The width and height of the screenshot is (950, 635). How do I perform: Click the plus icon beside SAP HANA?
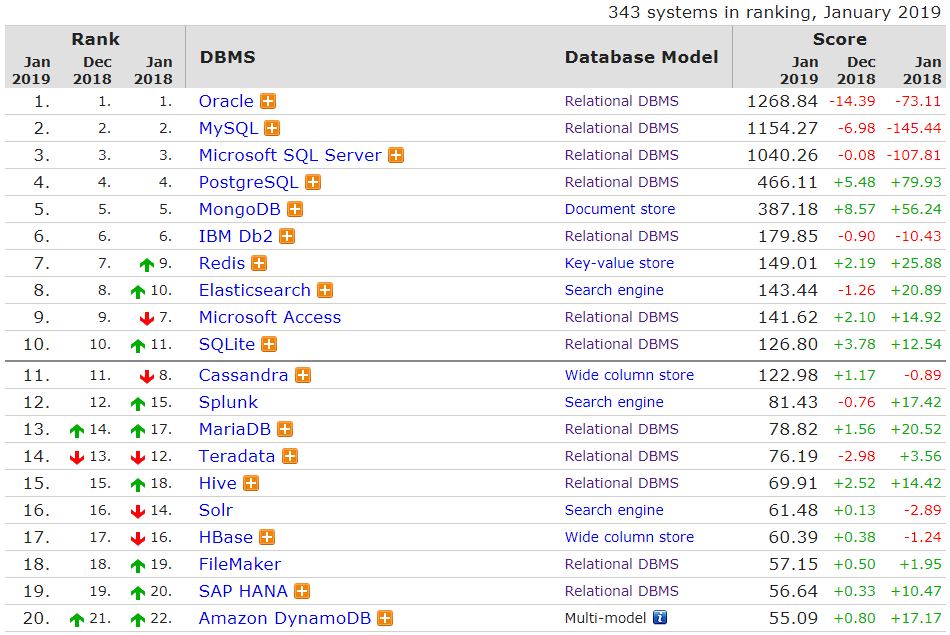tap(302, 591)
